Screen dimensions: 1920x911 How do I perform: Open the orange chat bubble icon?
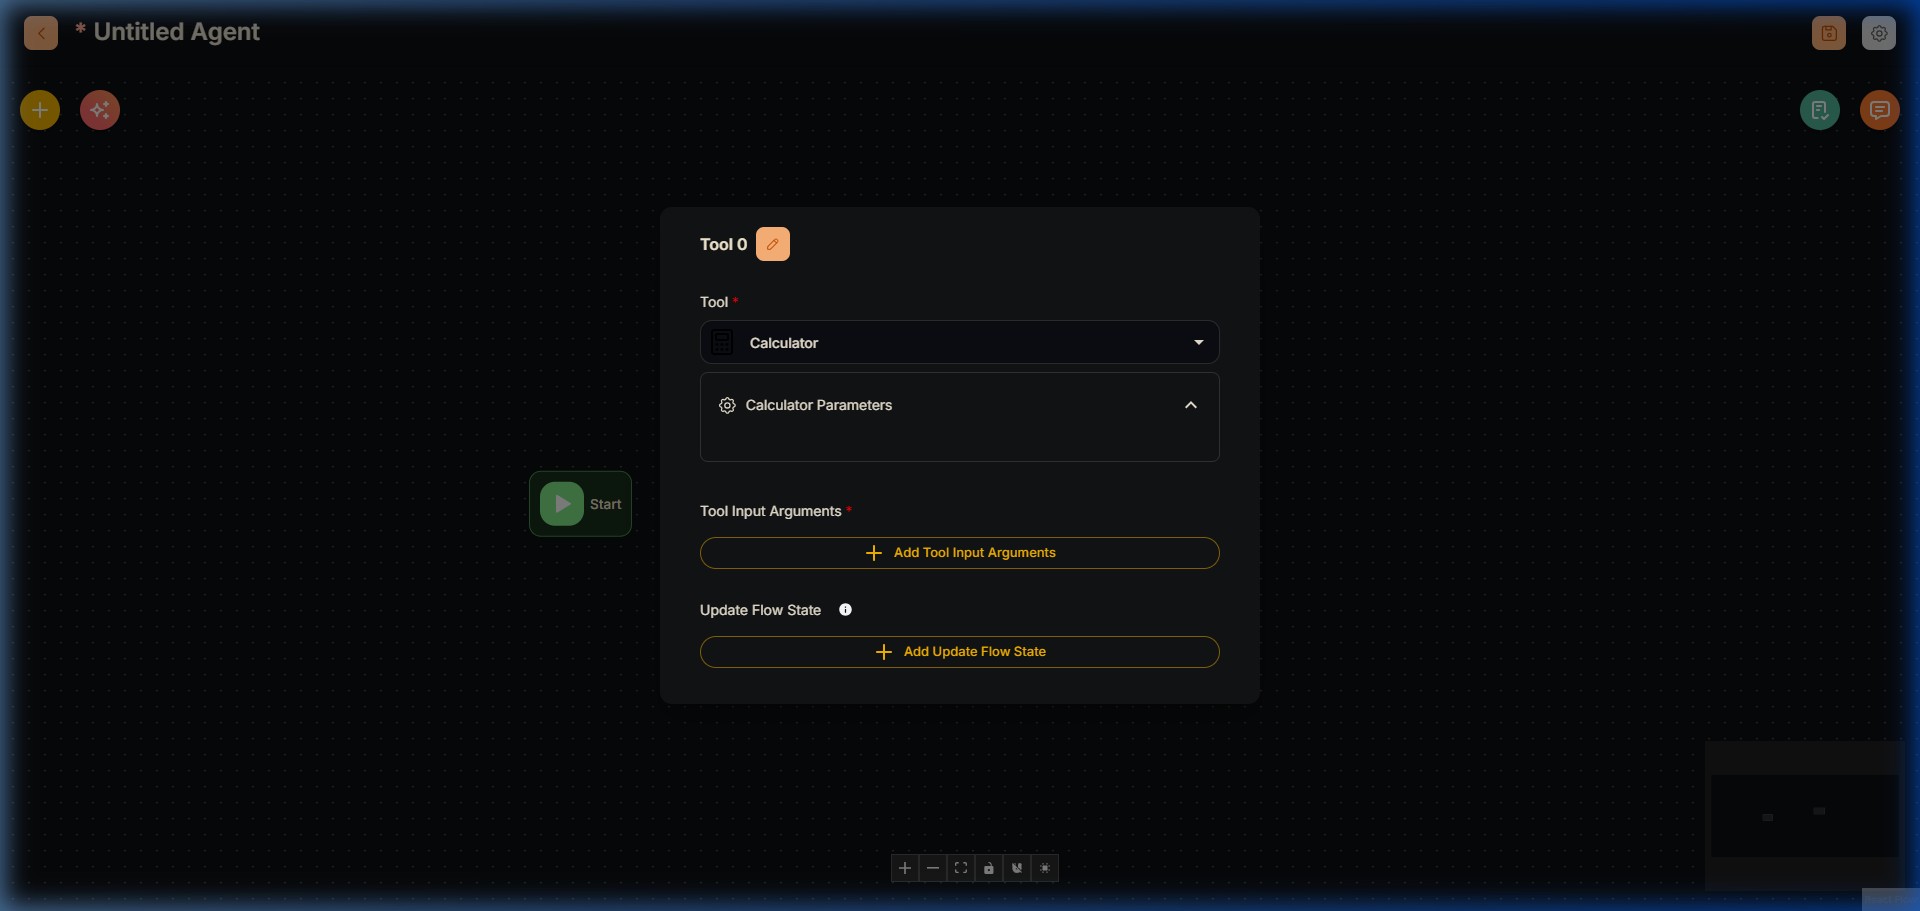(x=1879, y=109)
